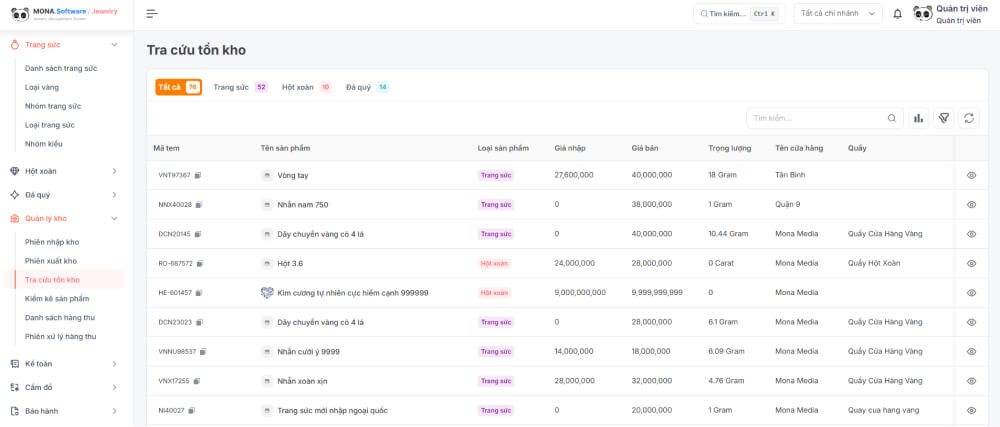Open Nhóm kiểu page
Screen dimensions: 1000x427
pos(44,144)
